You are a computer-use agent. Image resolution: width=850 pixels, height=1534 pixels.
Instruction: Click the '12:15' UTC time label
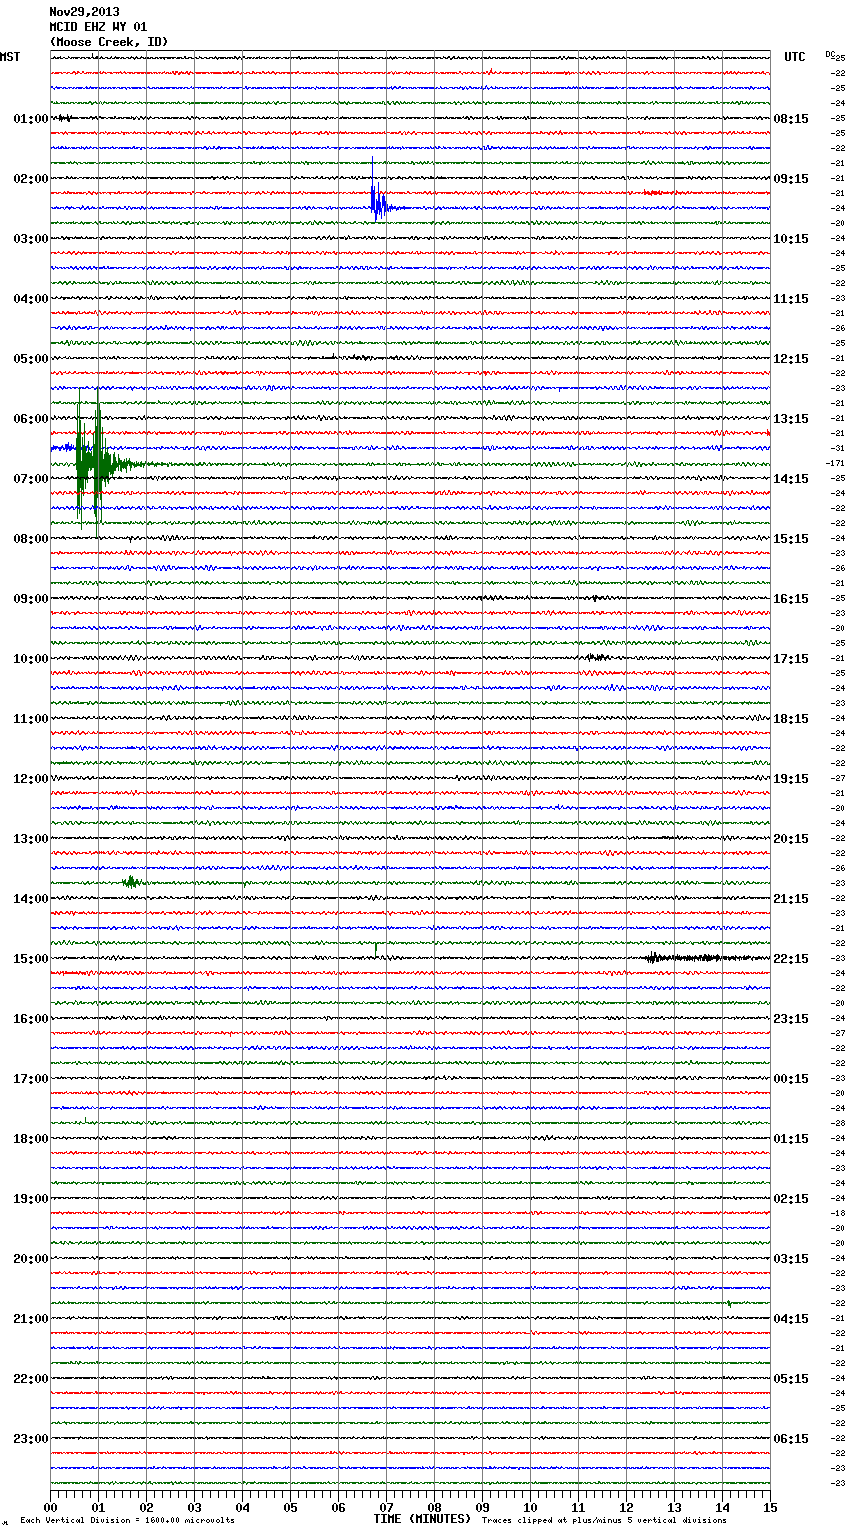coord(791,359)
